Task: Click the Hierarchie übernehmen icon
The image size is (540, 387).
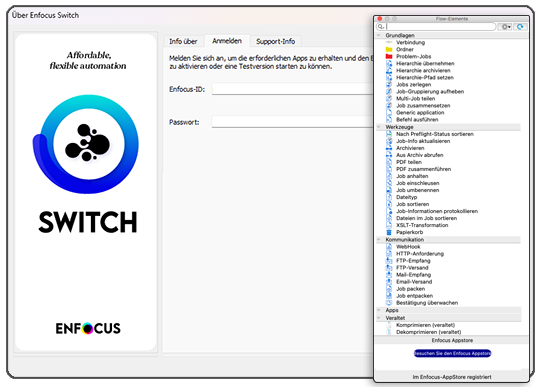Action: click(389, 63)
